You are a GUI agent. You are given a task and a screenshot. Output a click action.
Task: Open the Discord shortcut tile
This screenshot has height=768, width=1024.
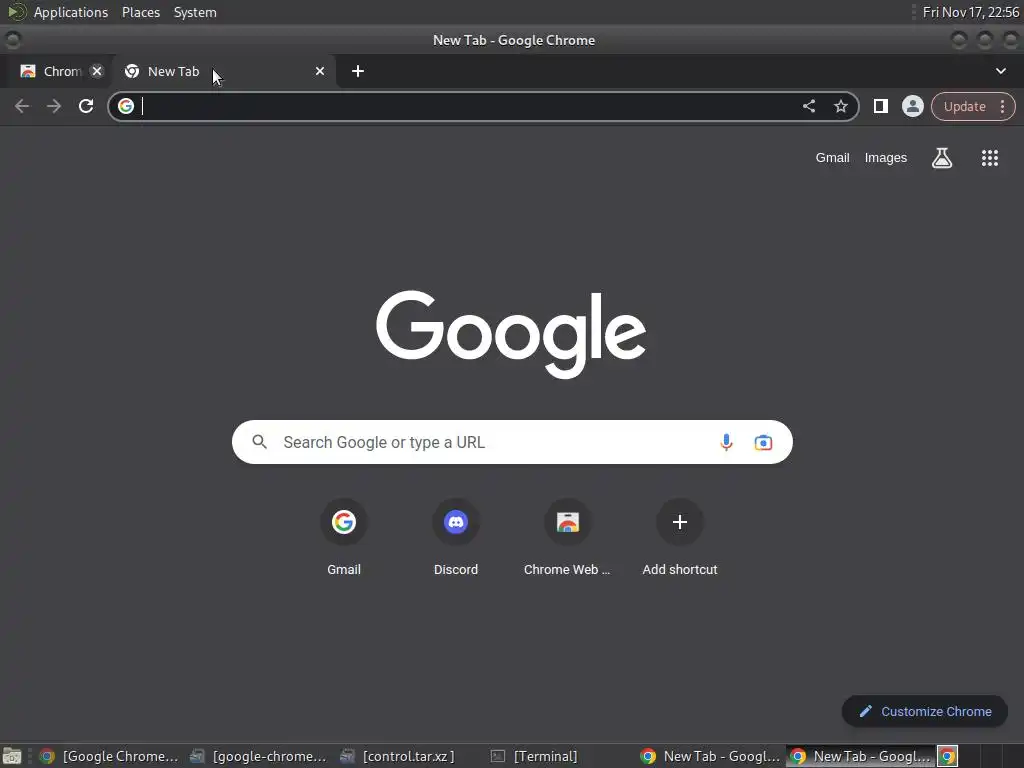[x=456, y=537]
